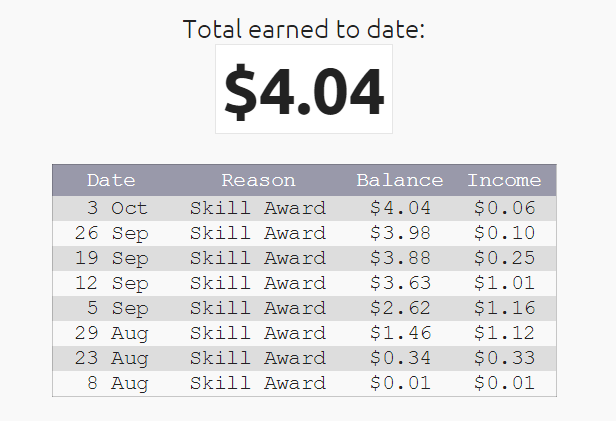Click the 12 Sep date cell

pyautogui.click(x=111, y=283)
